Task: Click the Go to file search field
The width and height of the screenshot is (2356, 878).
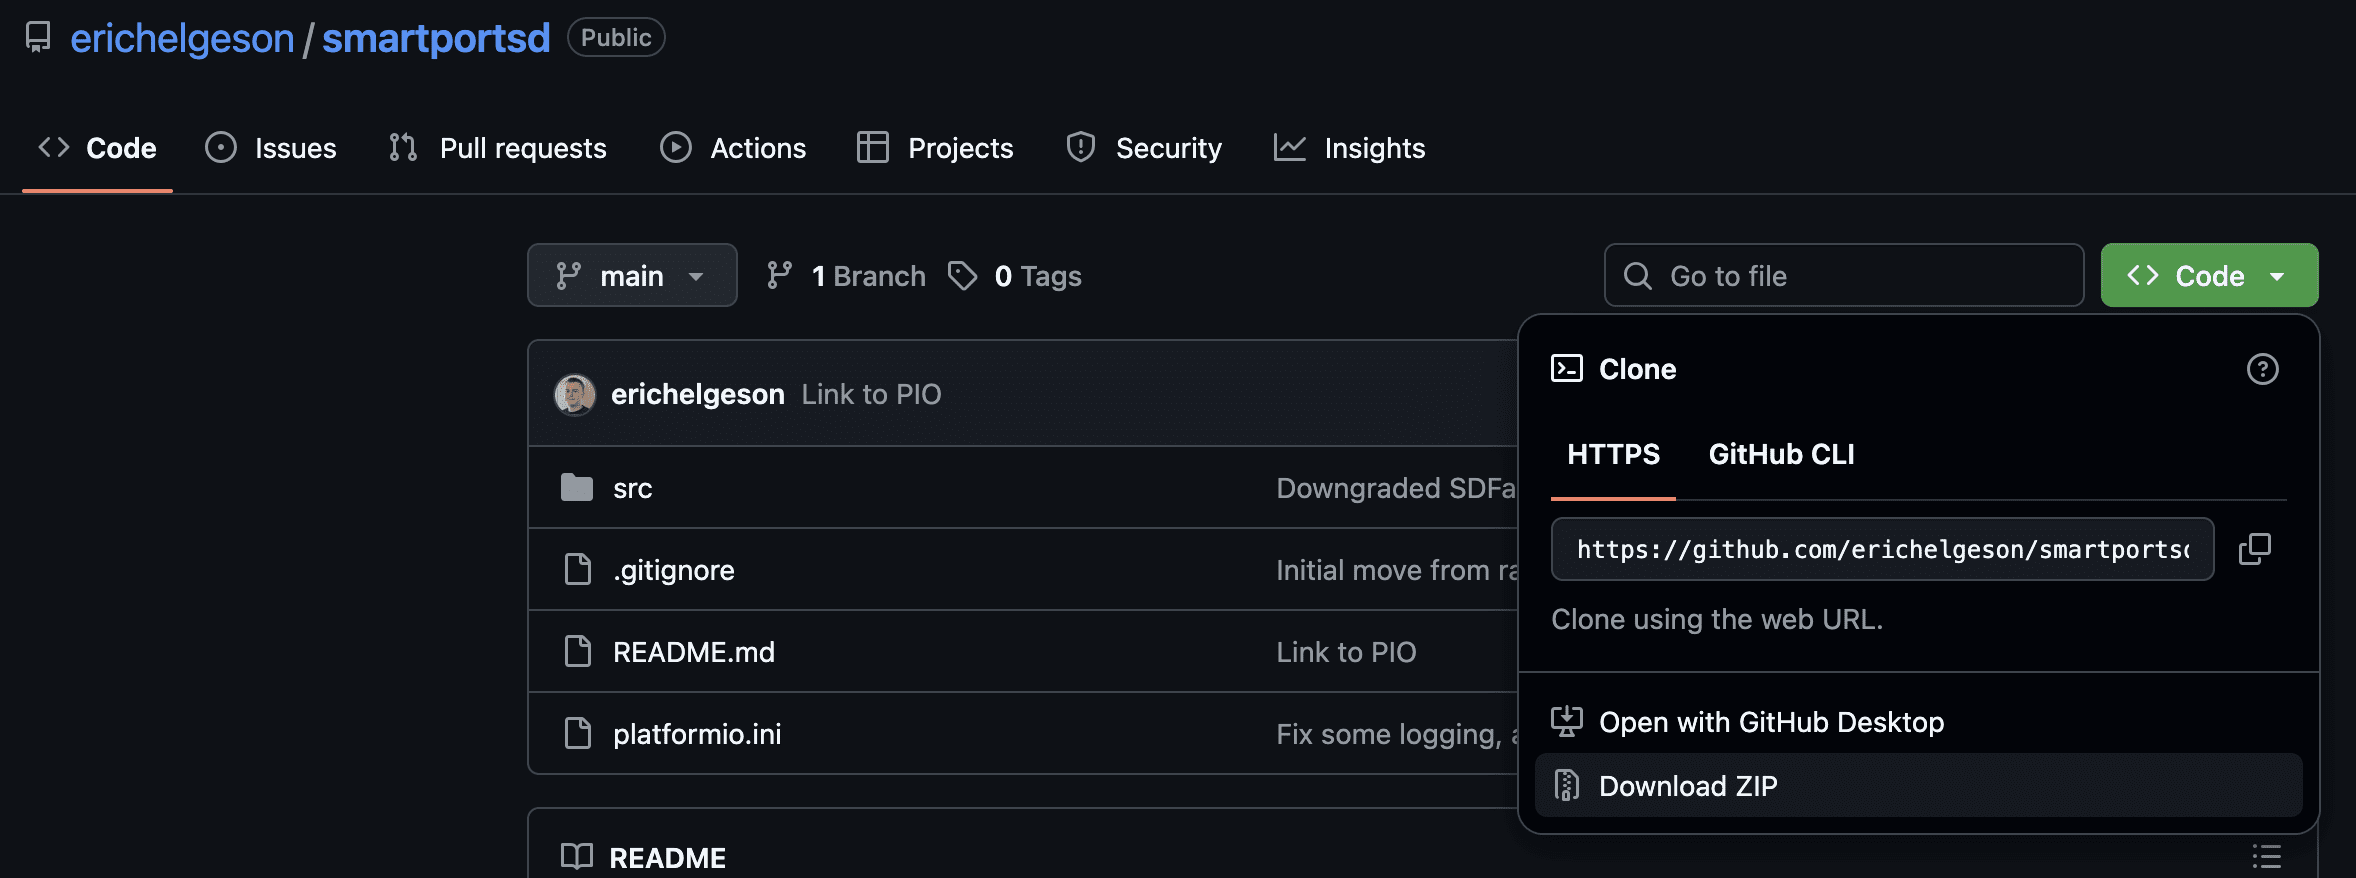Action: 1843,276
